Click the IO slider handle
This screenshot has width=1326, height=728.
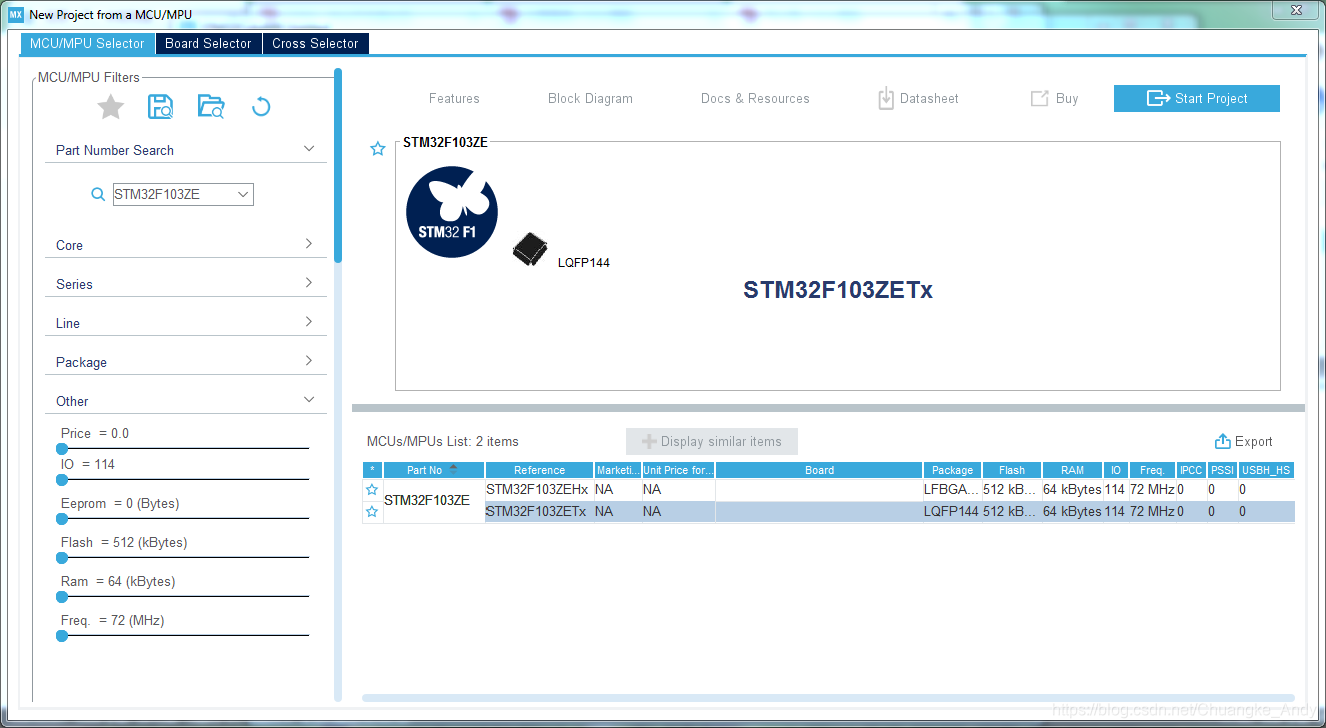tap(62, 480)
